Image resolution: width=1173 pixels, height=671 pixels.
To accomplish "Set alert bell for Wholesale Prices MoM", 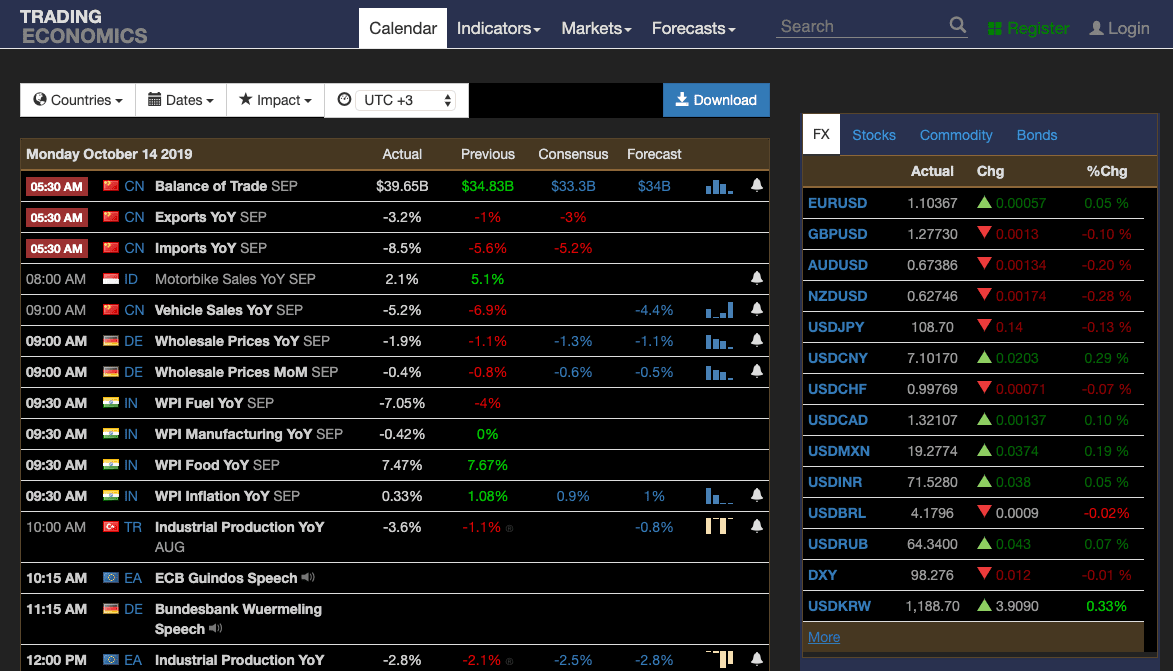I will click(757, 371).
